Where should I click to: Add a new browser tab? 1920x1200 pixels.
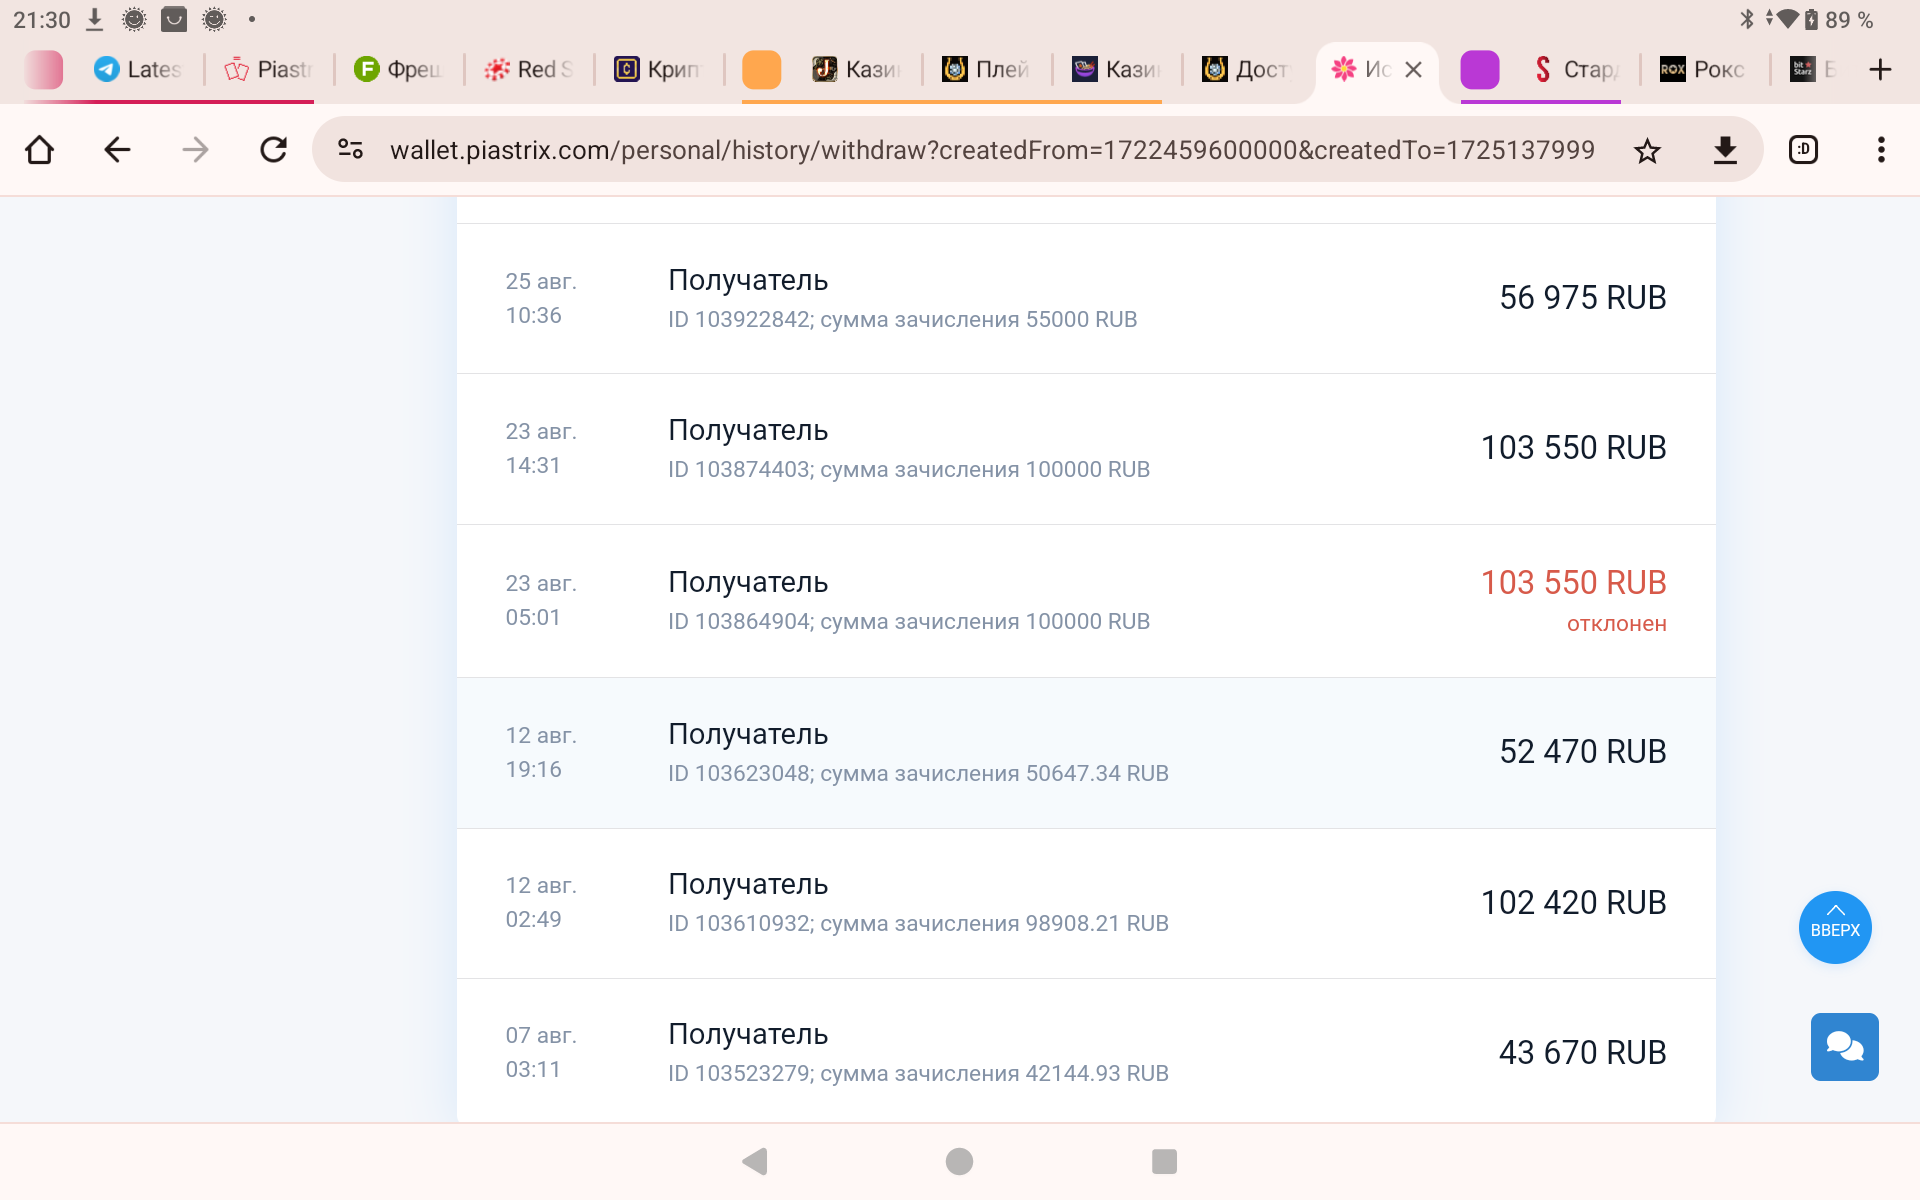click(x=1880, y=69)
